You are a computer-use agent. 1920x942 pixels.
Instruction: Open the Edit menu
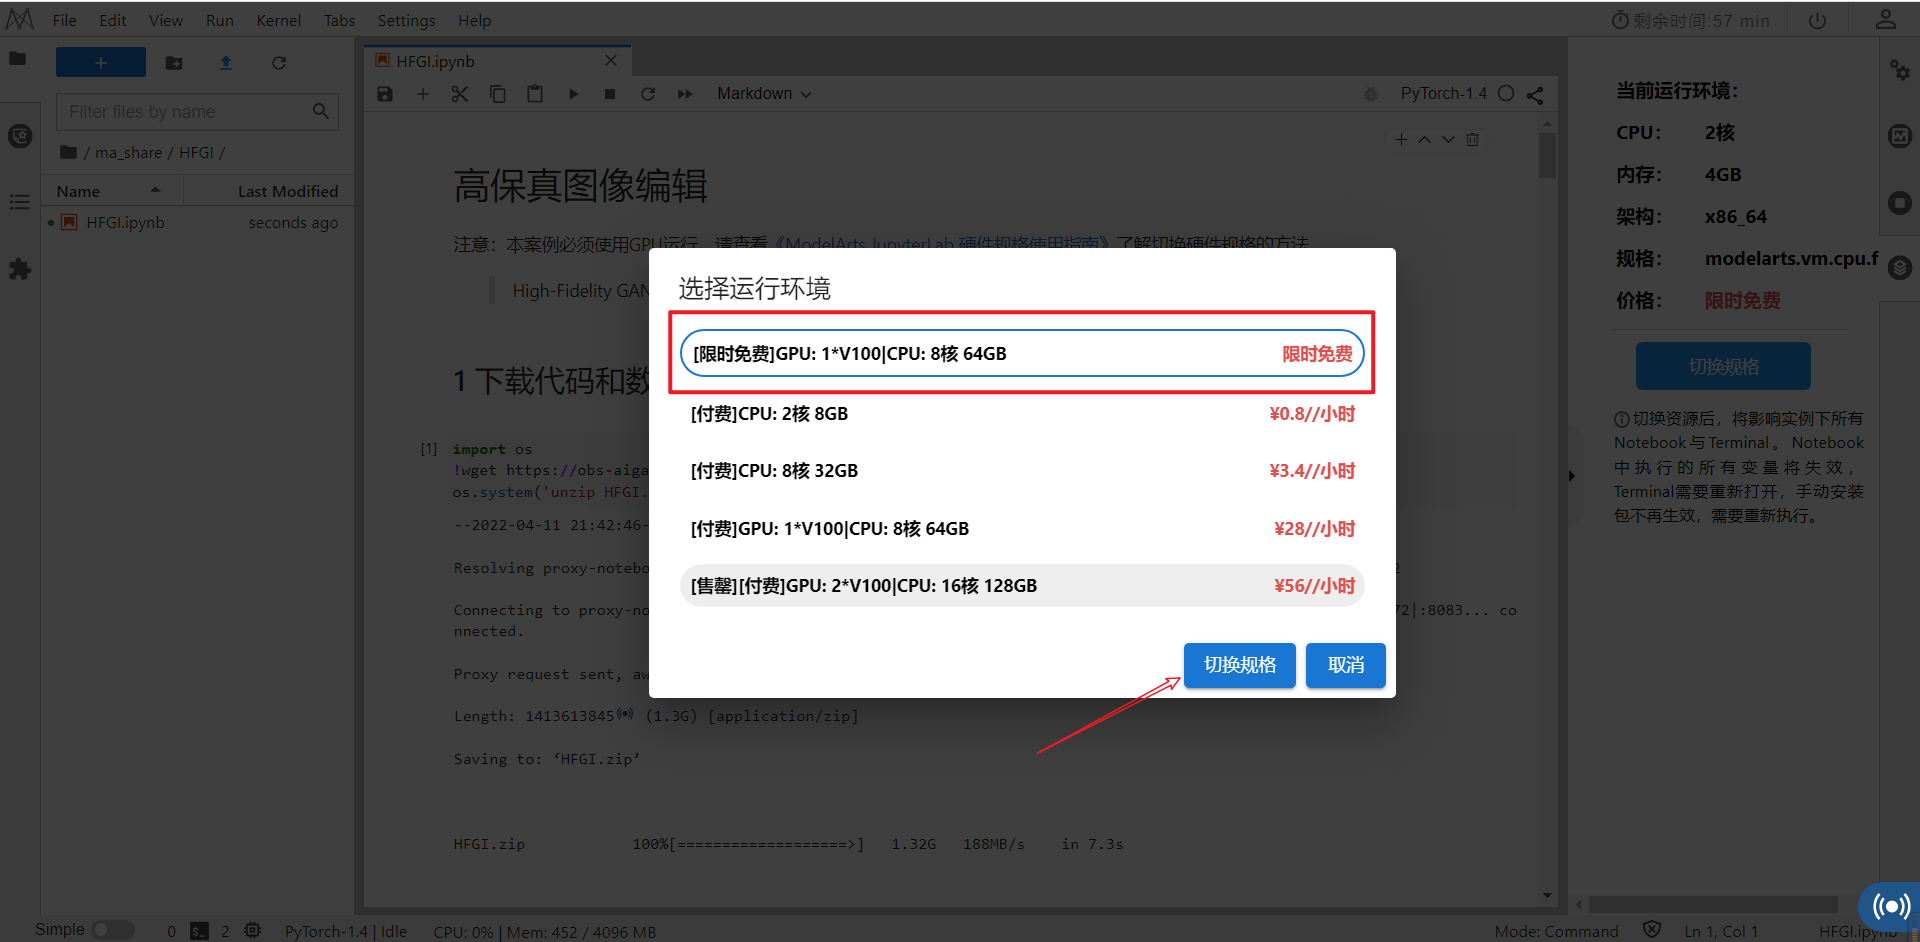[113, 21]
